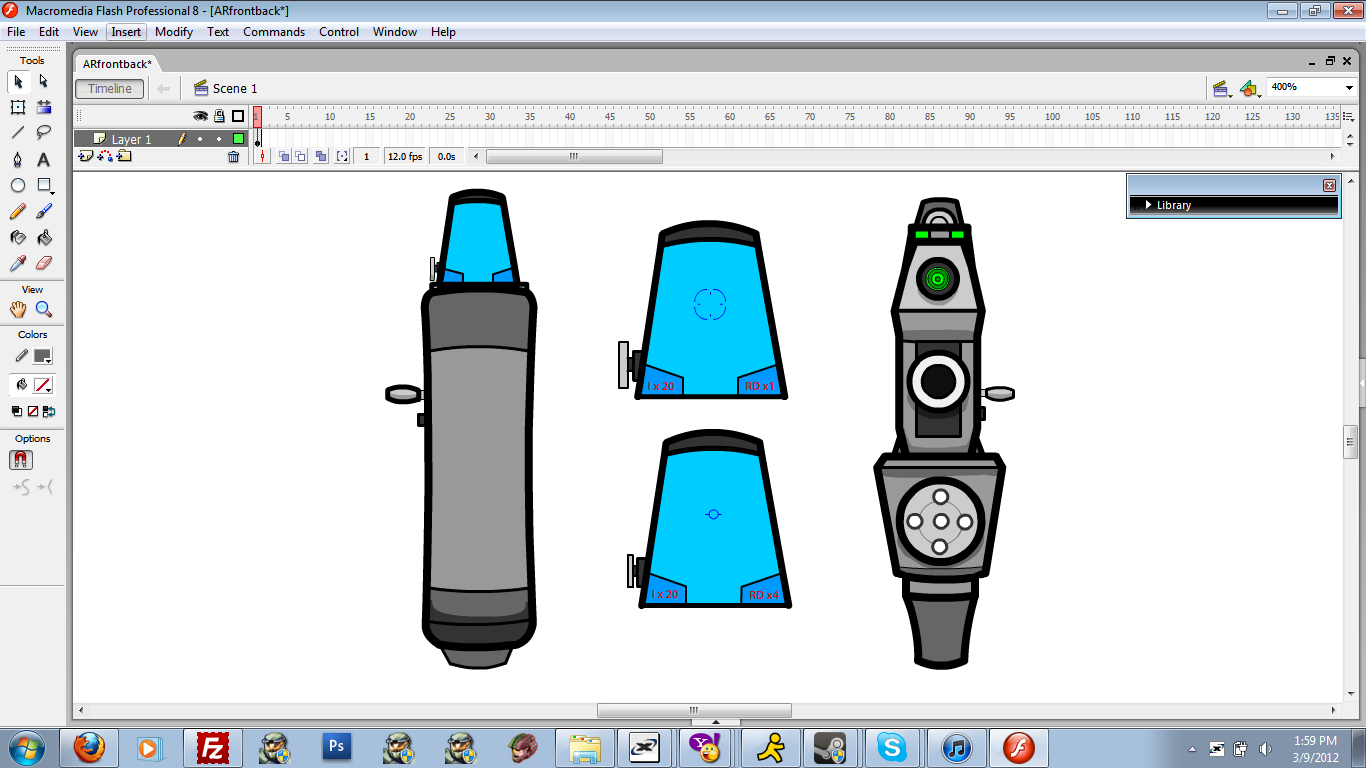Select the Eraser tool

44,263
